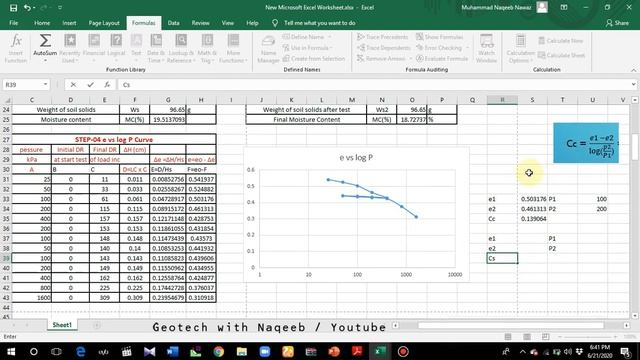This screenshot has width=640, height=360.
Task: Open Use in Formula dropdown
Action: tap(307, 48)
